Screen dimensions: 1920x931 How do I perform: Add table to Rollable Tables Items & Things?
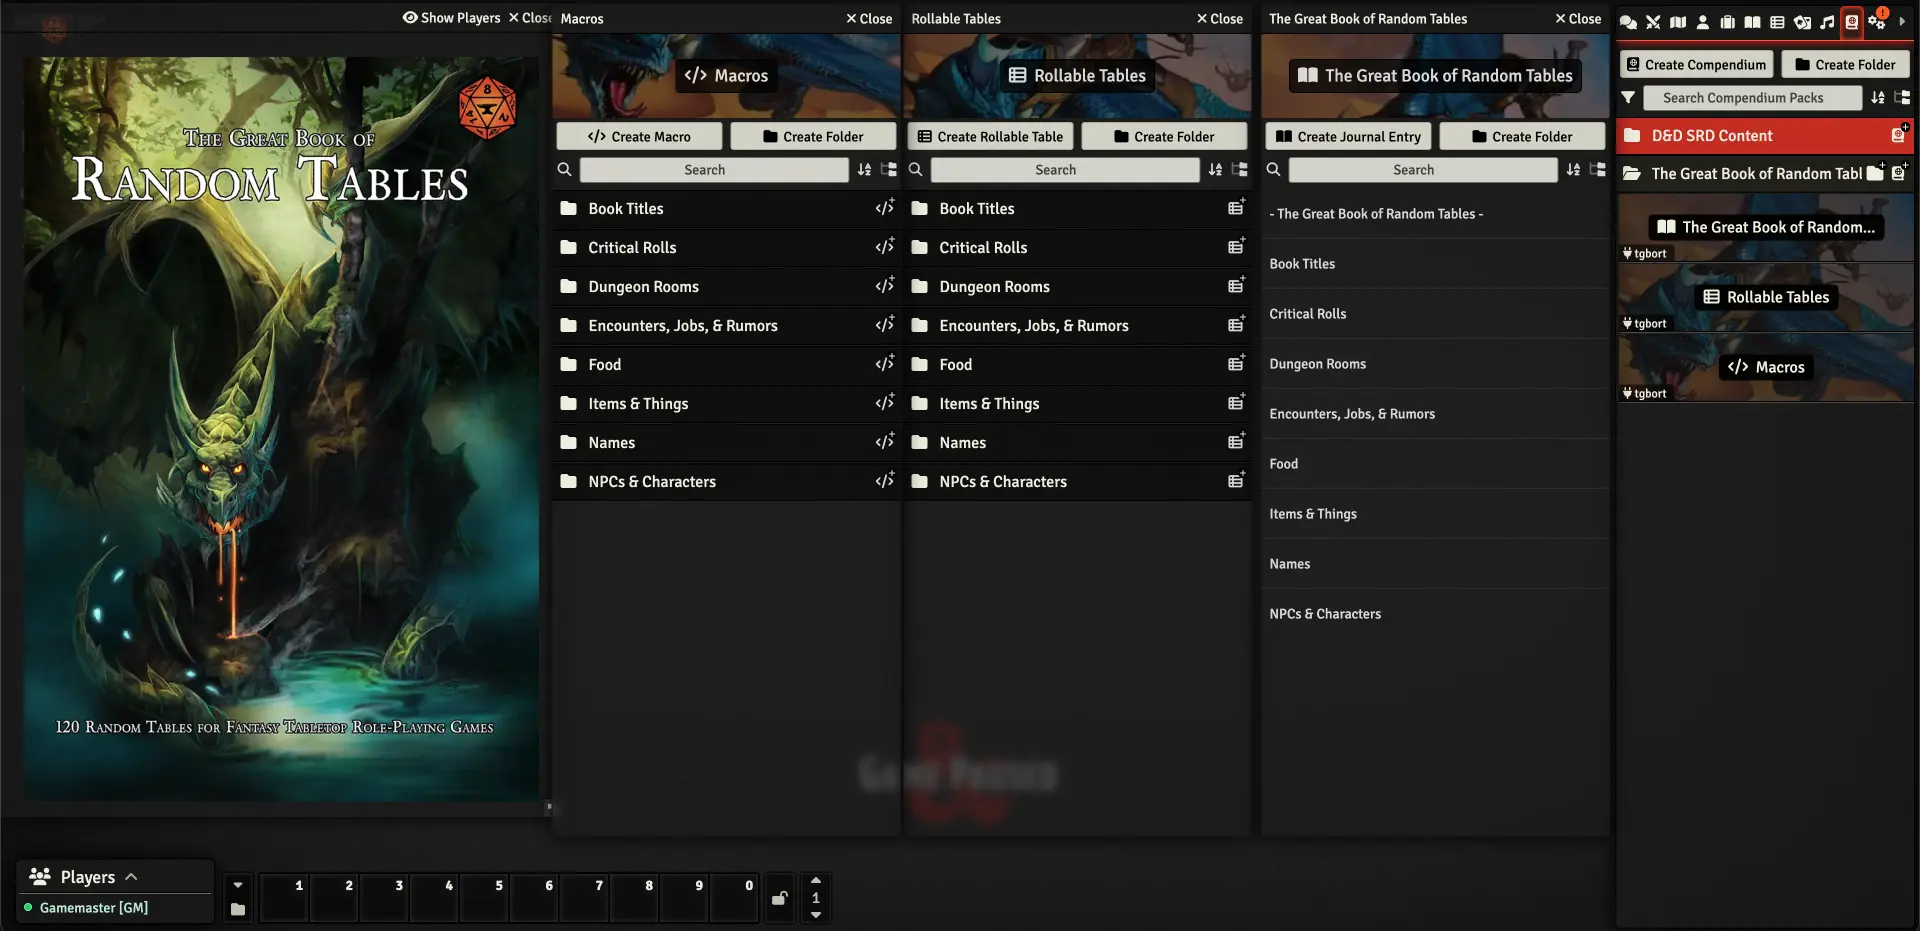tap(1236, 402)
